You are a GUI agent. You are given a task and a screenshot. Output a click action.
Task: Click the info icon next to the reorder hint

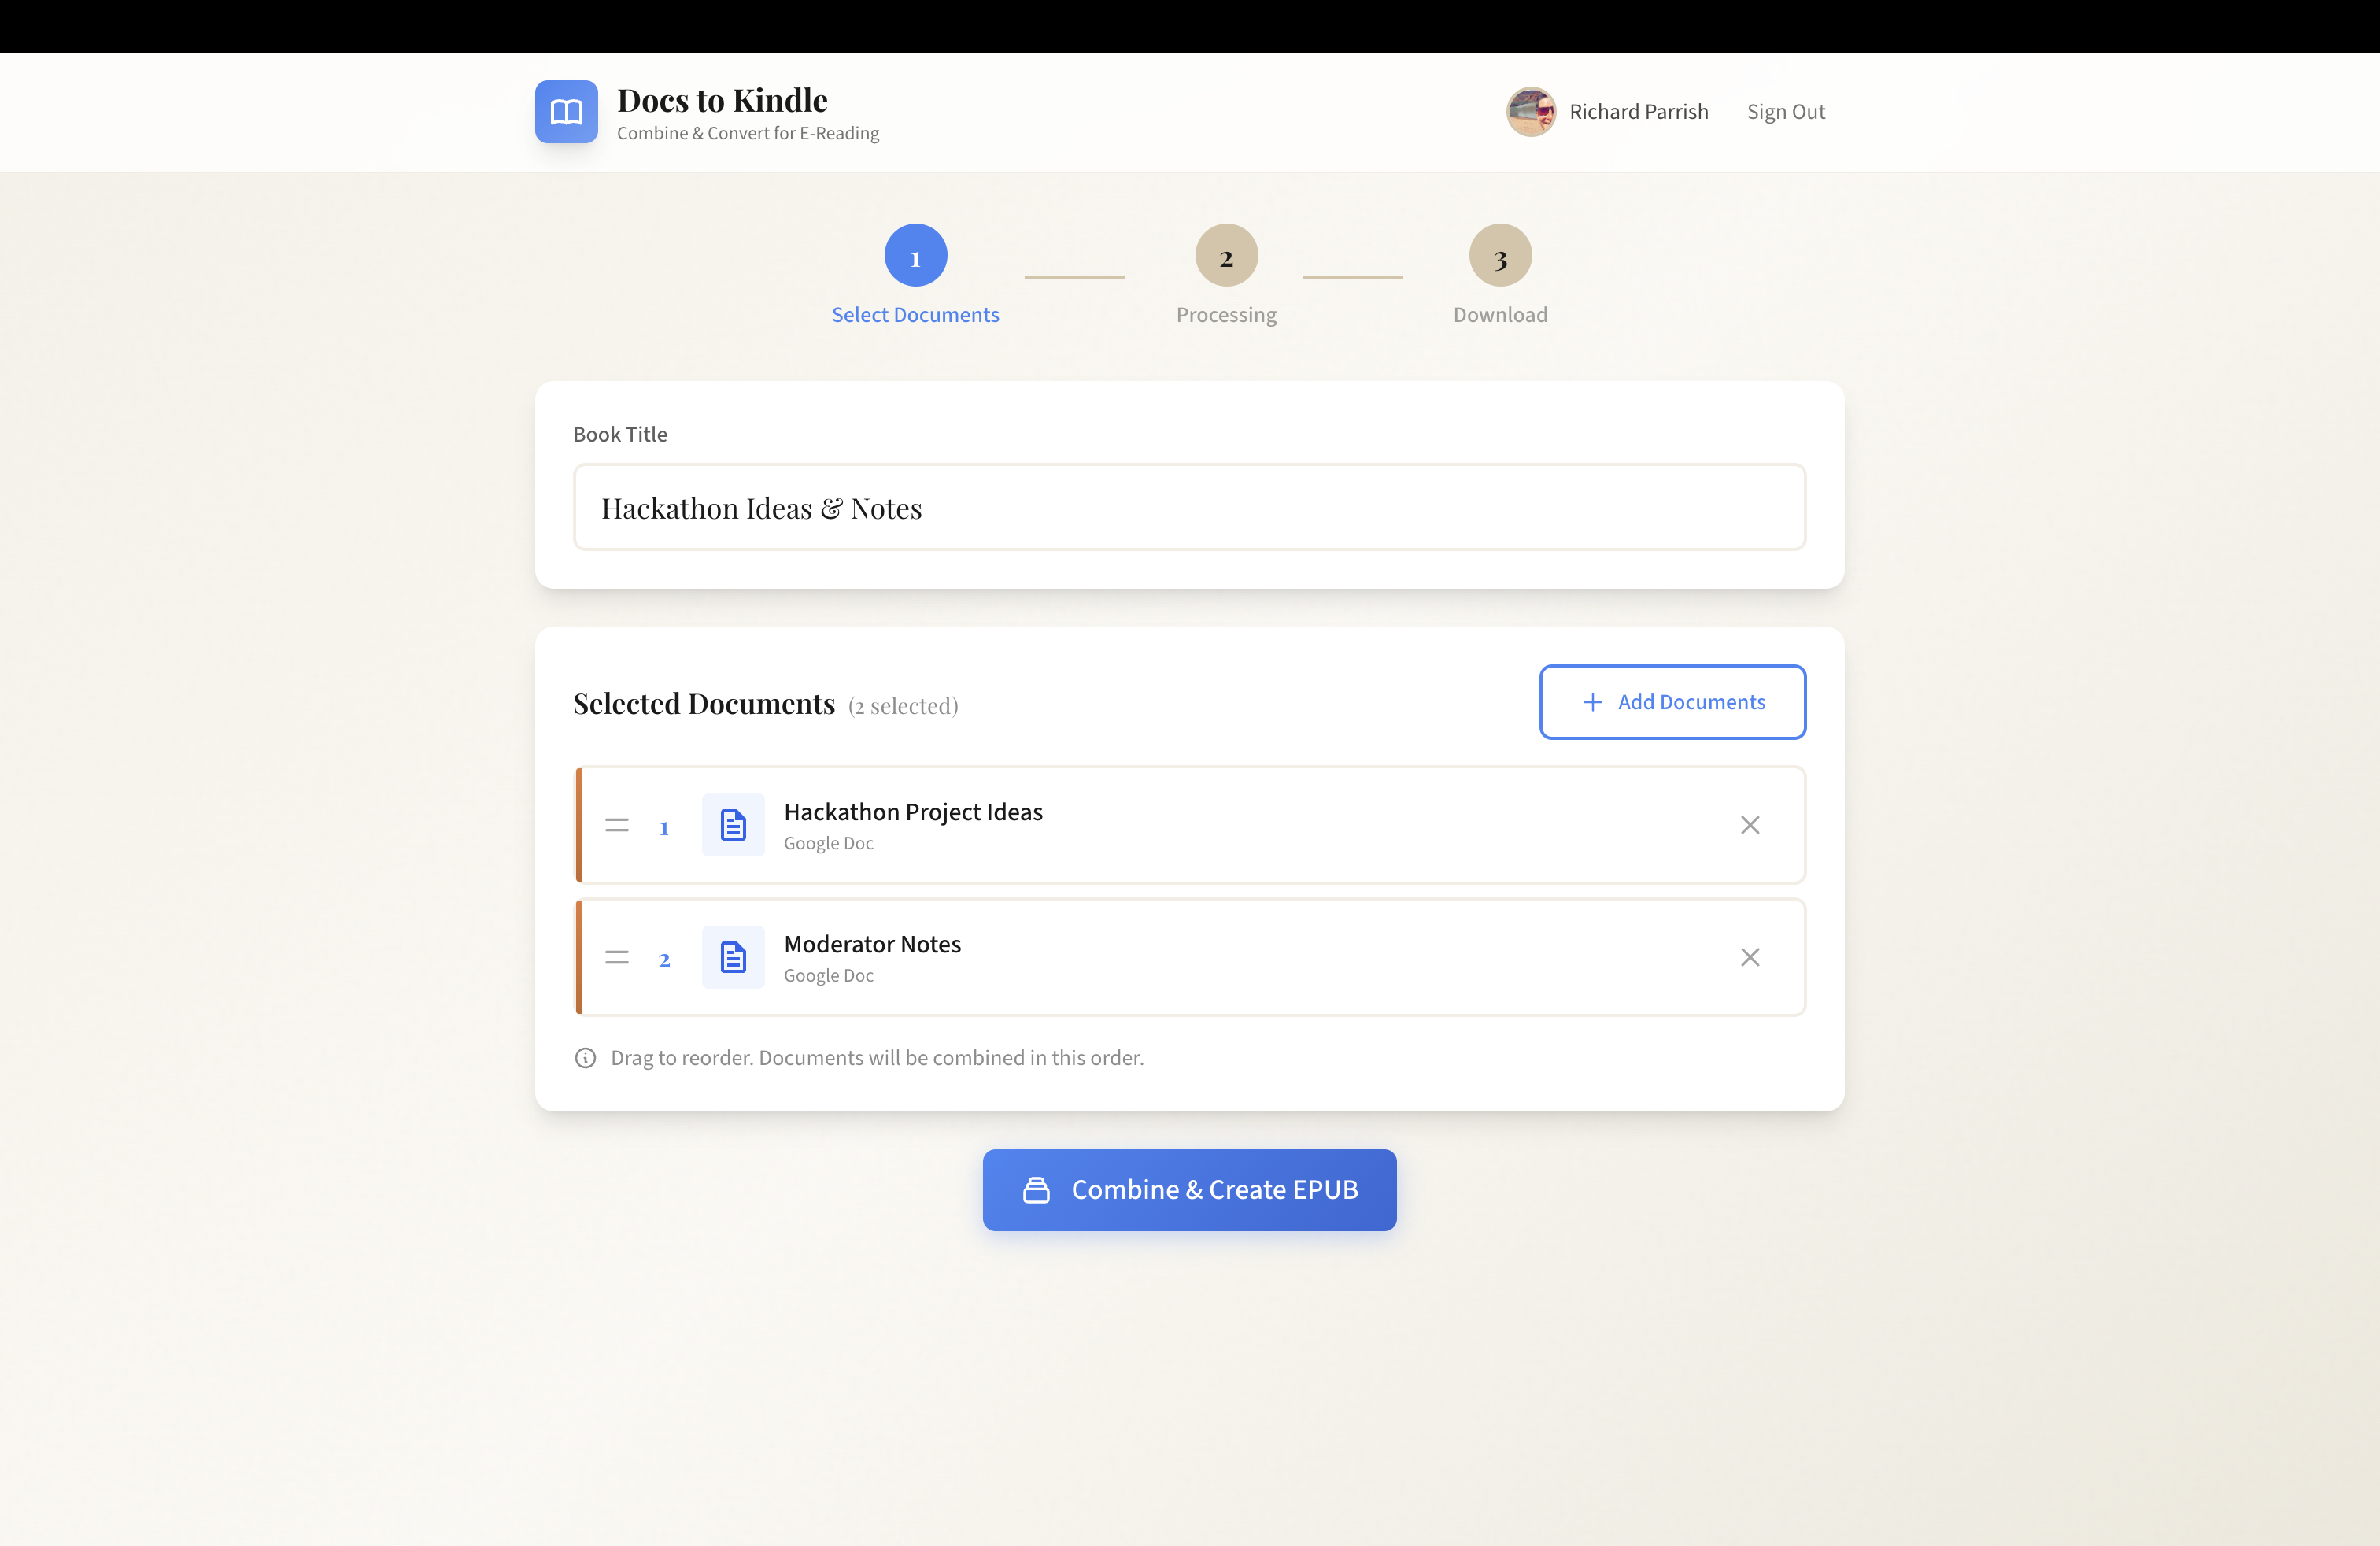(585, 1057)
